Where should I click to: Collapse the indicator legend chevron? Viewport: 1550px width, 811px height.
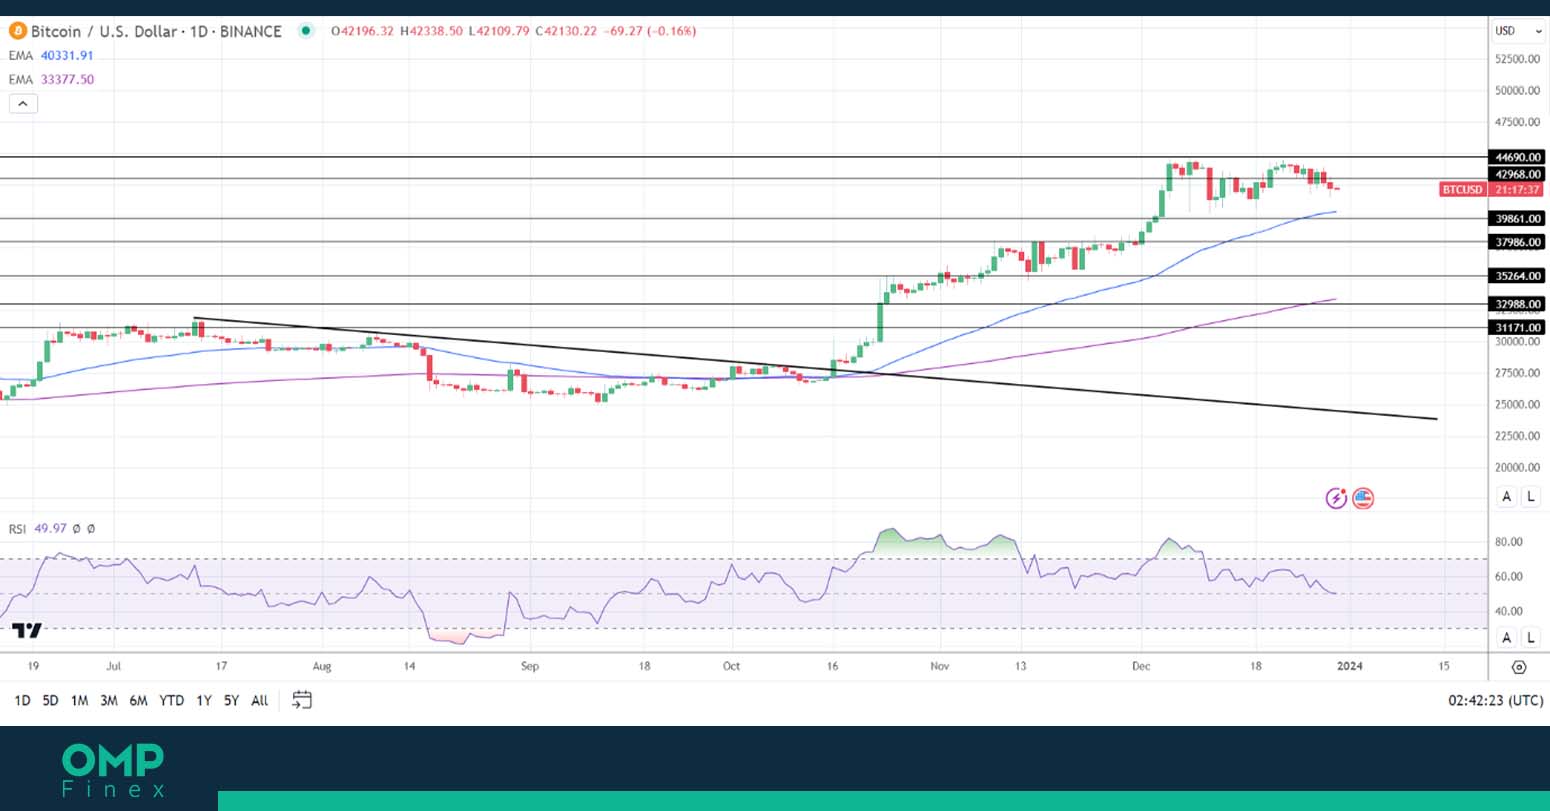[x=23, y=103]
